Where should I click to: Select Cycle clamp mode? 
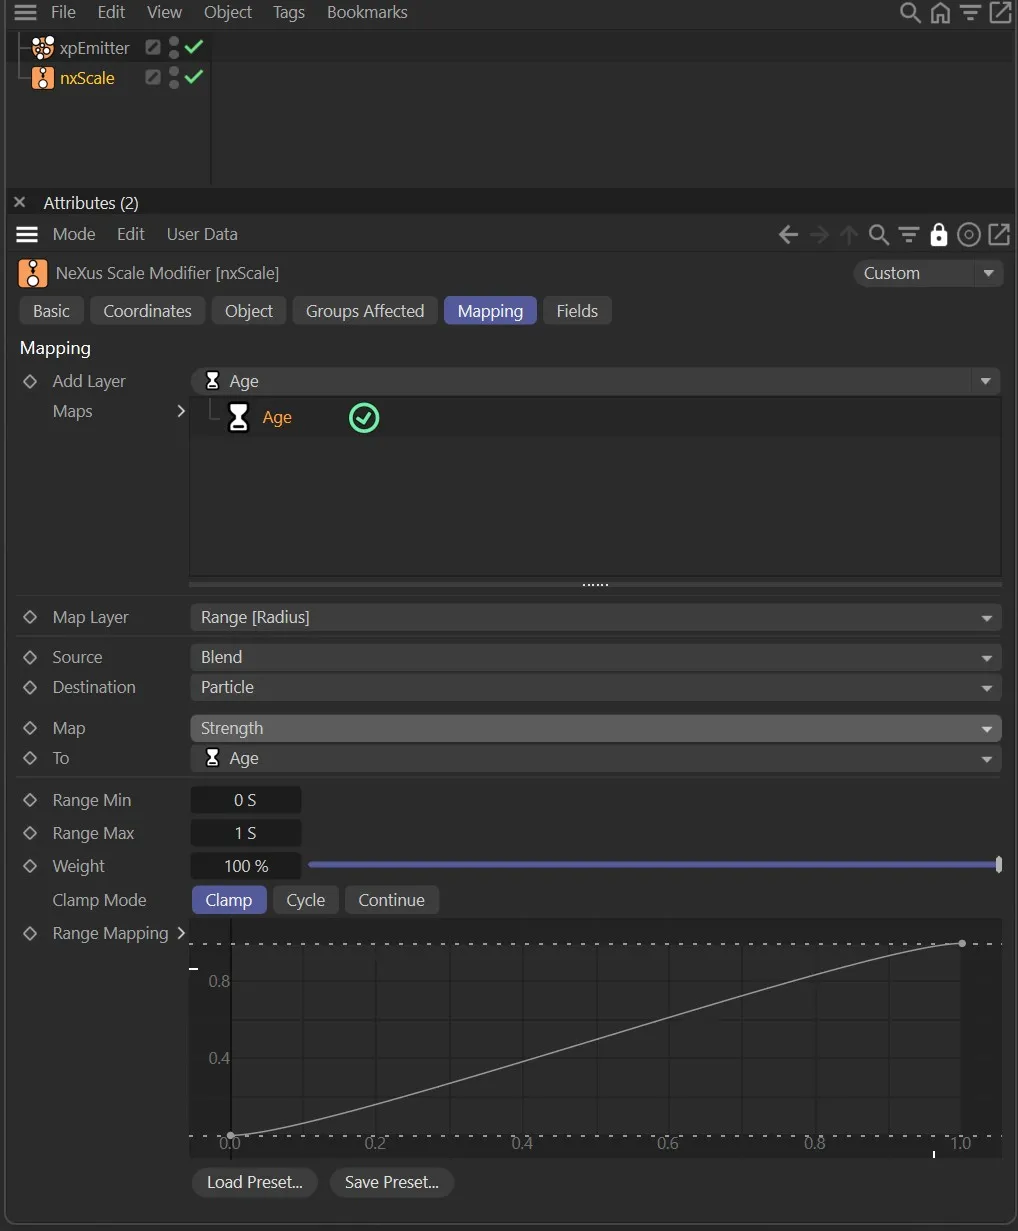pyautogui.click(x=305, y=899)
